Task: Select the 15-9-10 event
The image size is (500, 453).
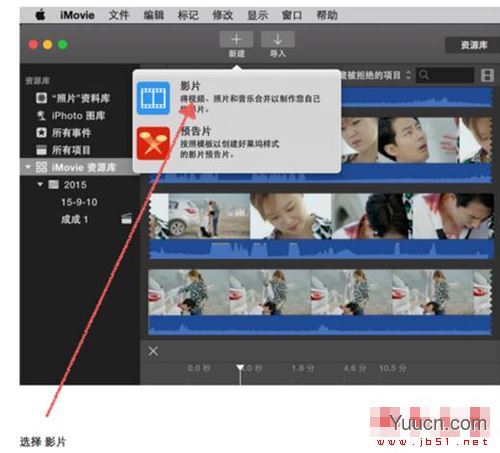Action: [79, 202]
